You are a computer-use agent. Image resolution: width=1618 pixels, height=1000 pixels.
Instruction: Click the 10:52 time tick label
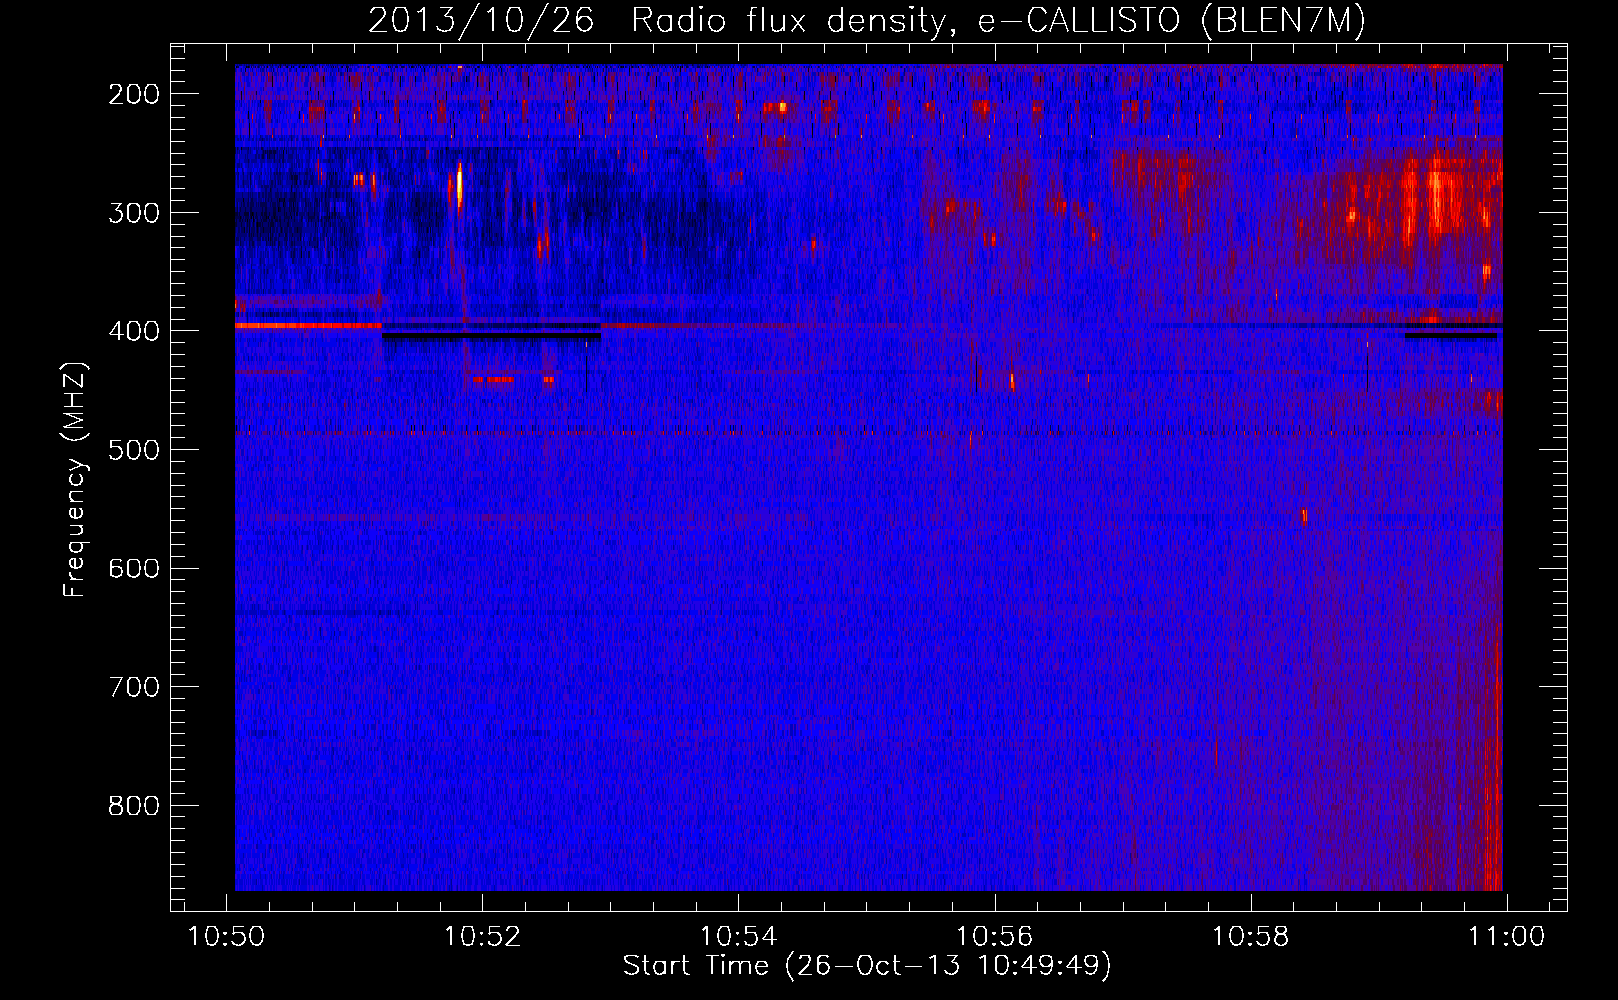(x=483, y=937)
